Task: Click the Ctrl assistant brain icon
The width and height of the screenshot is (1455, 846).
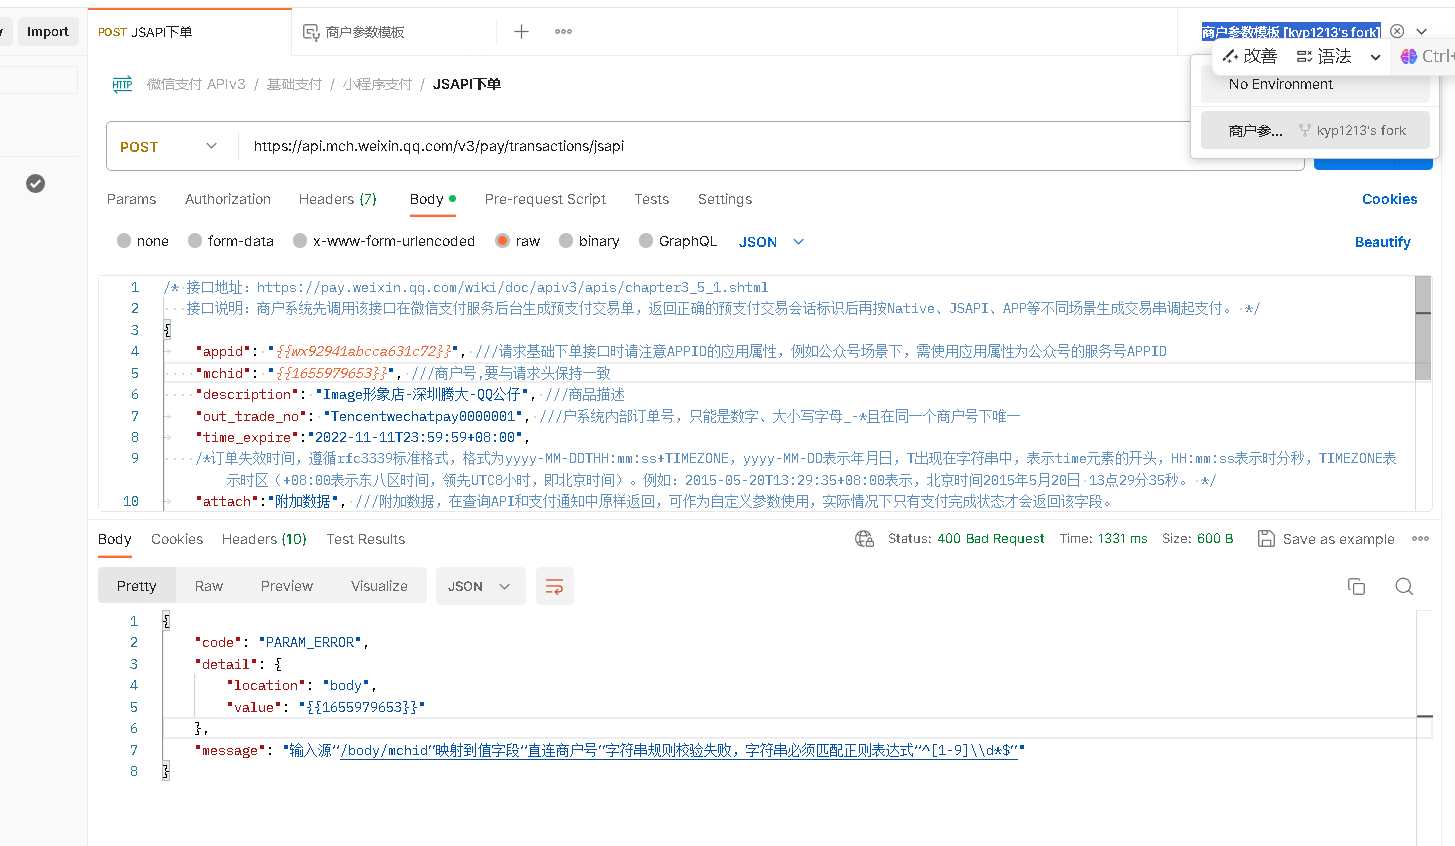Action: (1409, 56)
